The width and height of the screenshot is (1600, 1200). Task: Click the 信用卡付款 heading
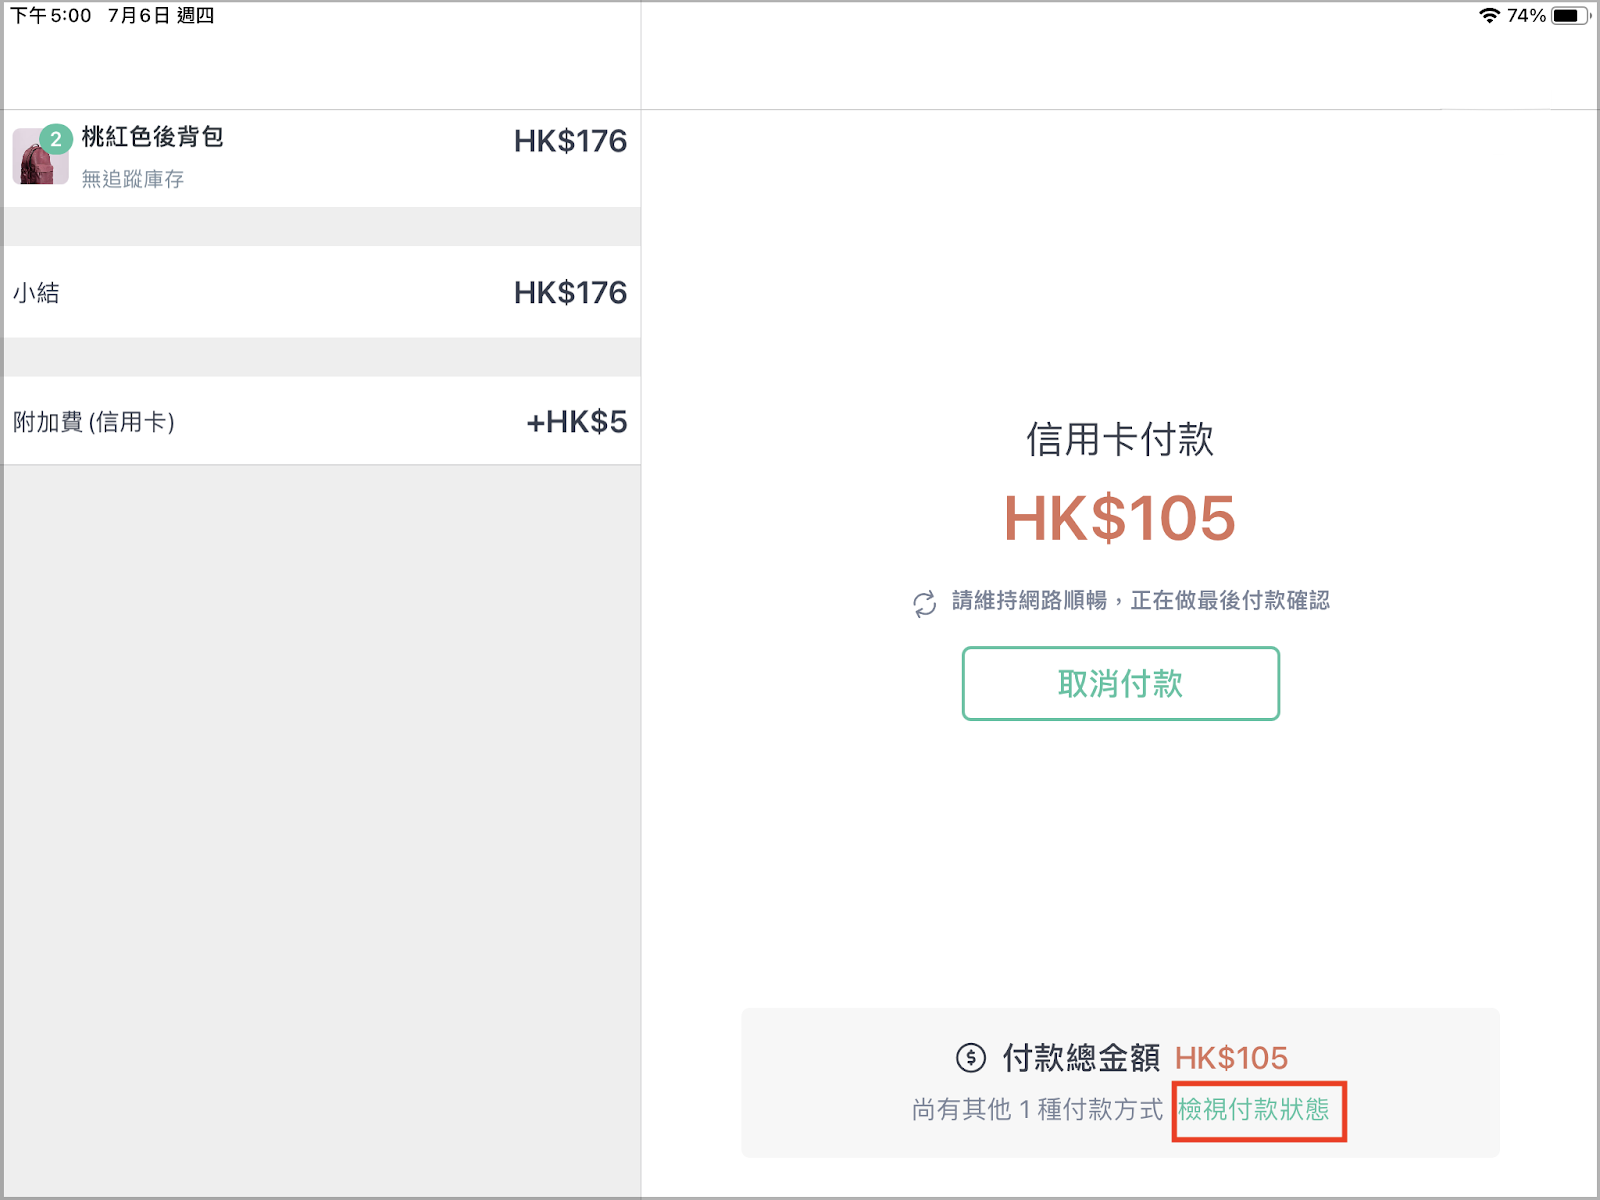click(1120, 439)
